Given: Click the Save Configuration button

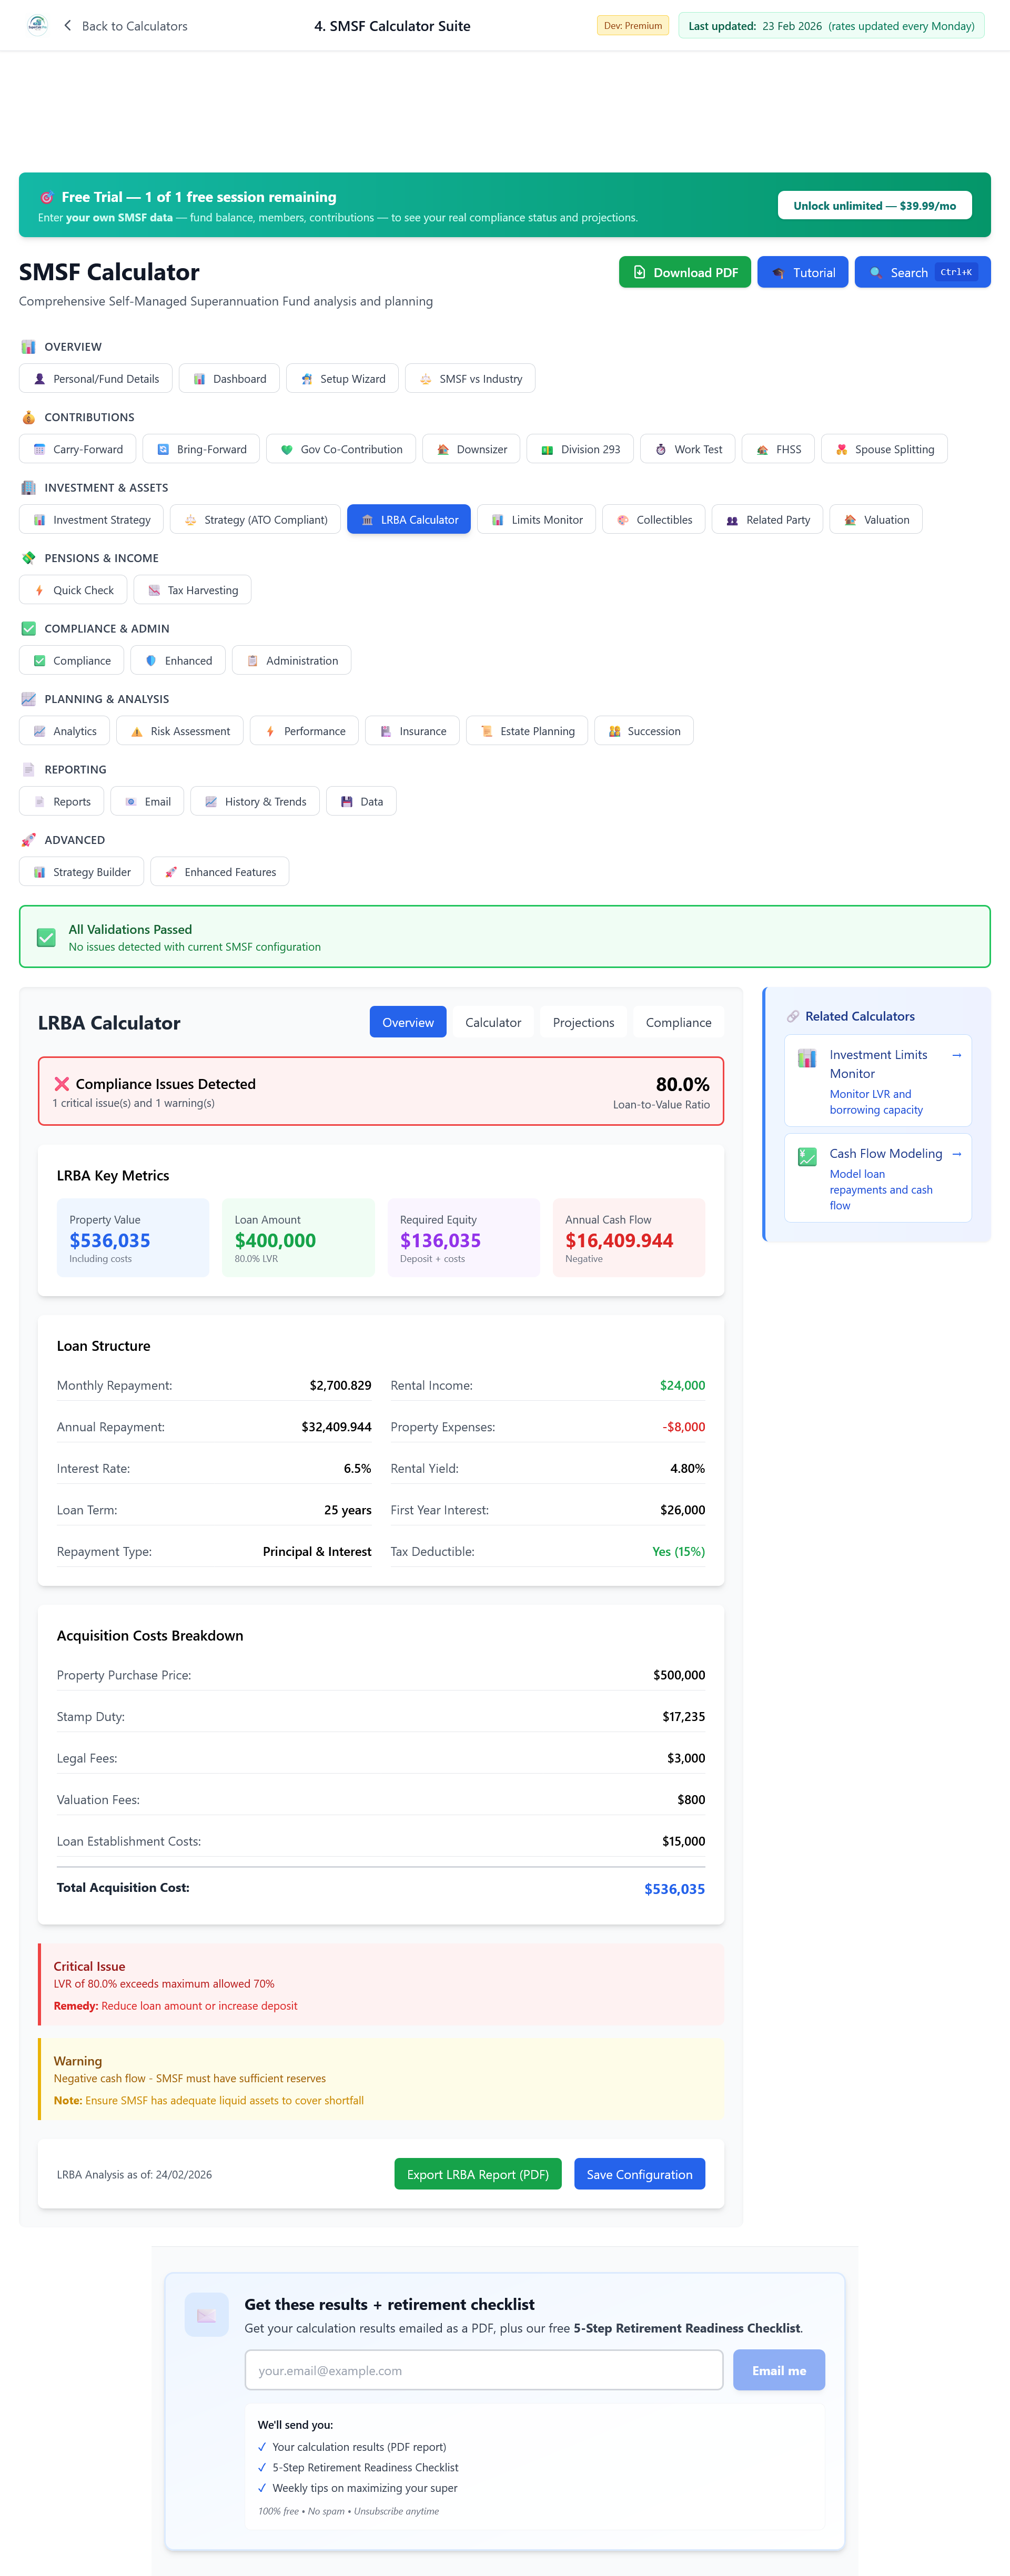Looking at the screenshot, I should tap(639, 2174).
